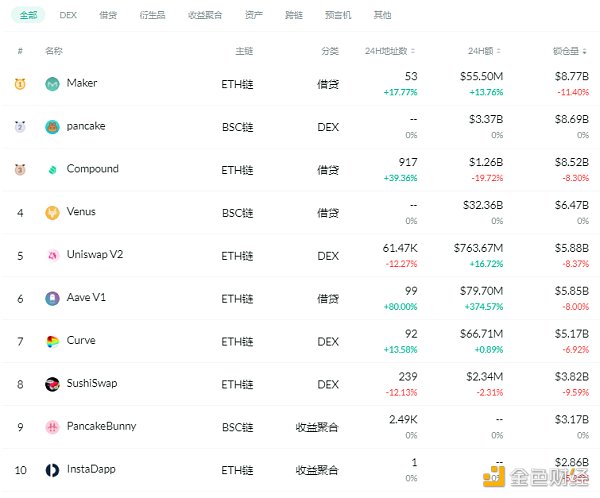Click the Aave V1 ghost icon

tap(52, 298)
